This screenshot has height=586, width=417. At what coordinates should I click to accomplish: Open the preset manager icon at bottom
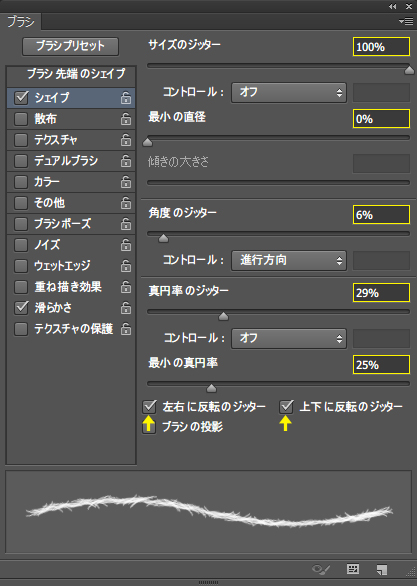click(353, 569)
